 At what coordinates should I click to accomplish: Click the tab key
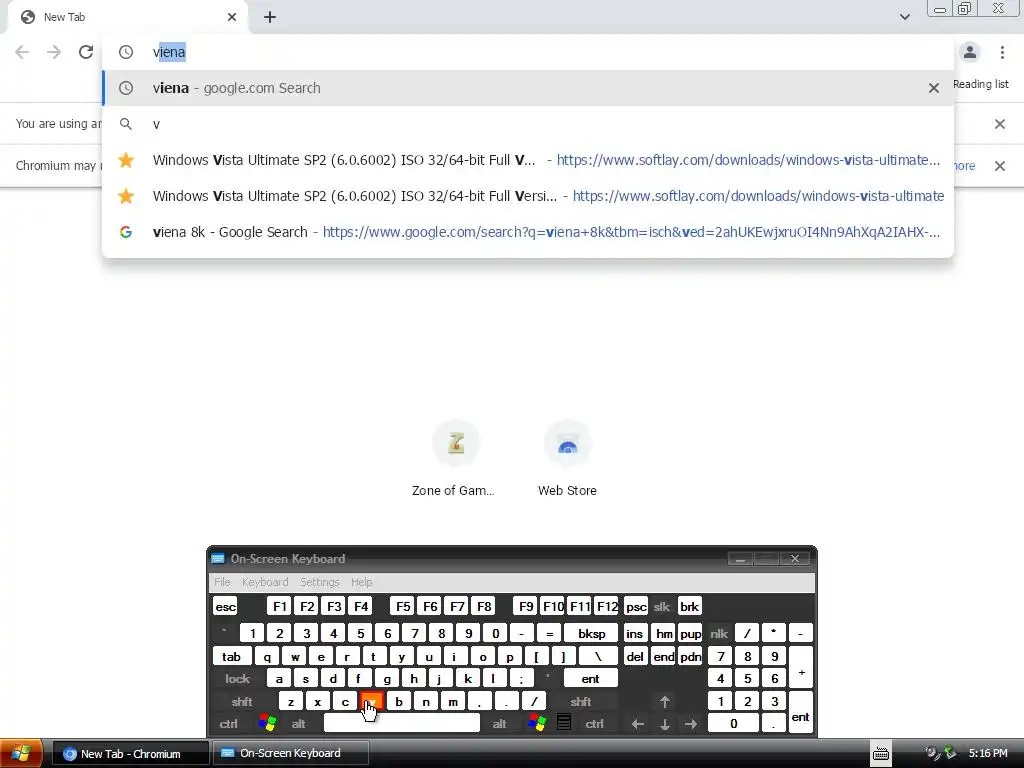231,656
